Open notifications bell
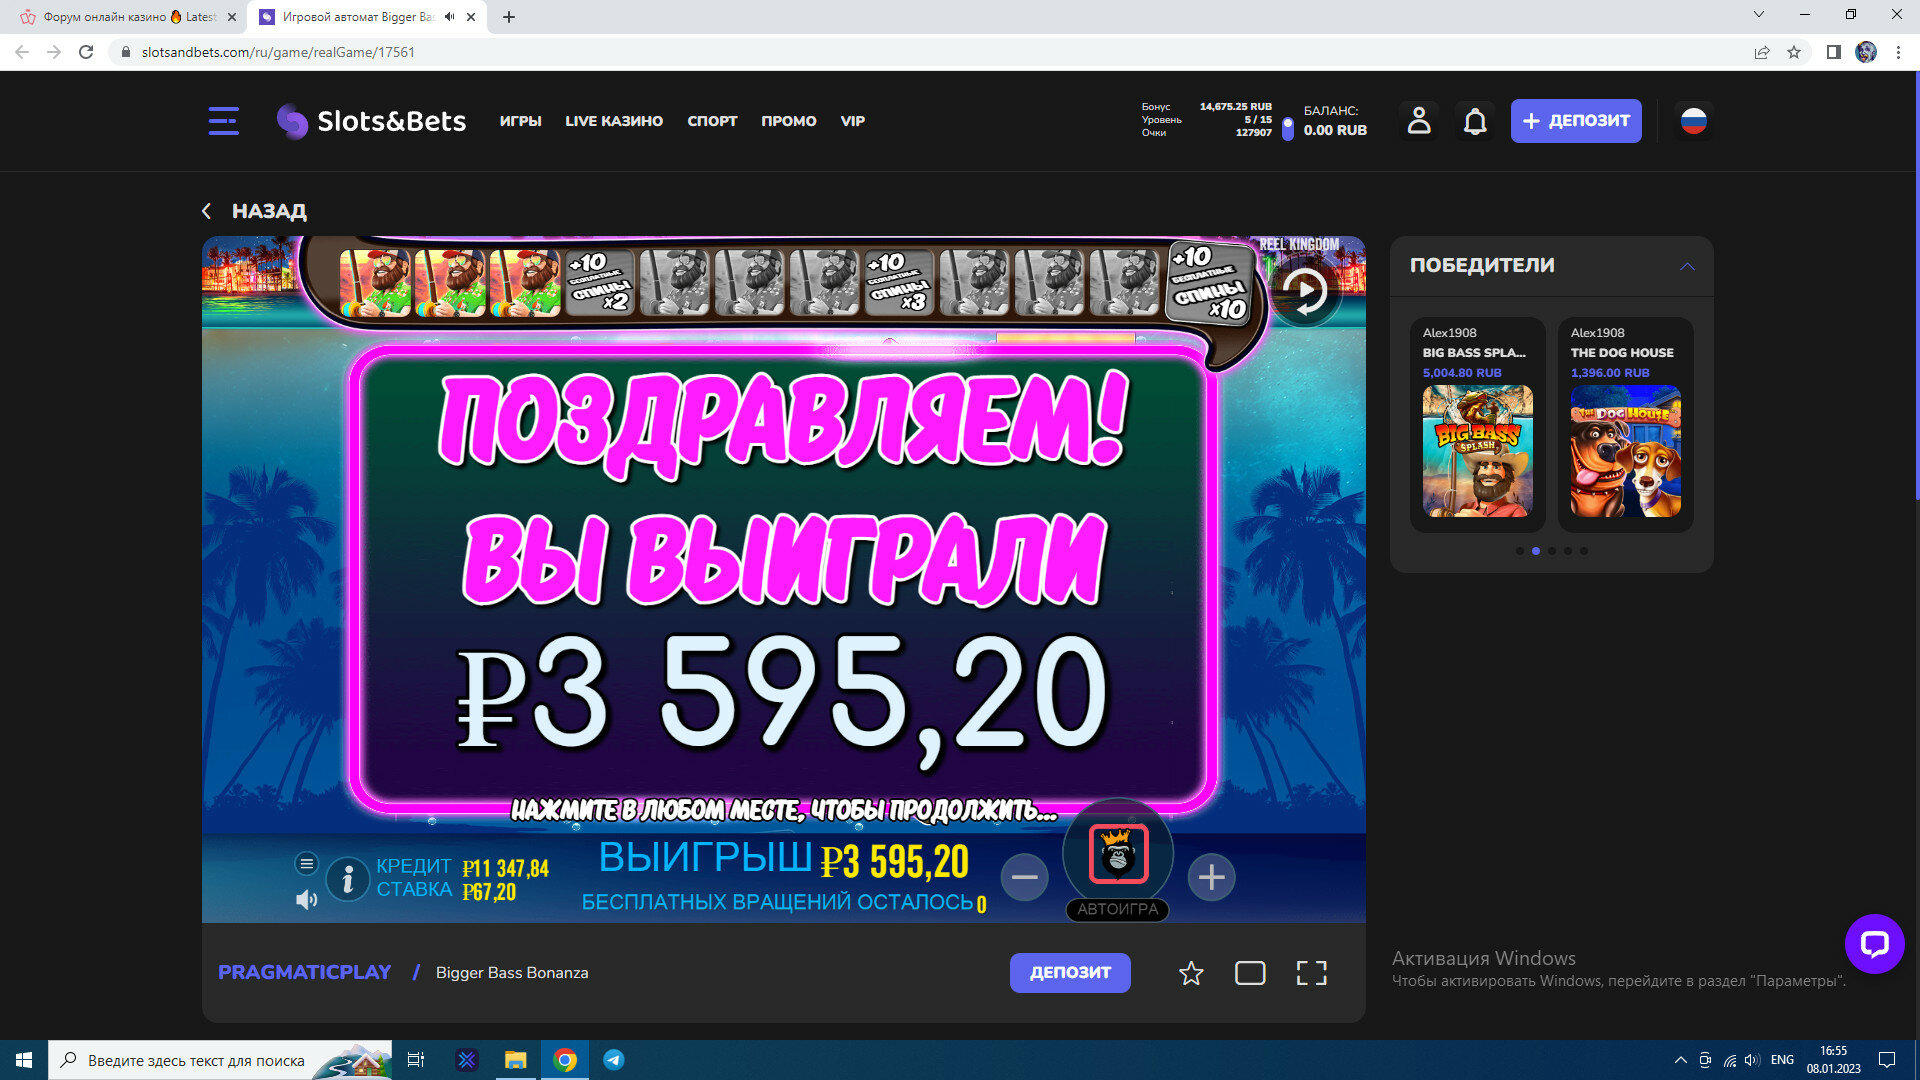 click(x=1474, y=121)
